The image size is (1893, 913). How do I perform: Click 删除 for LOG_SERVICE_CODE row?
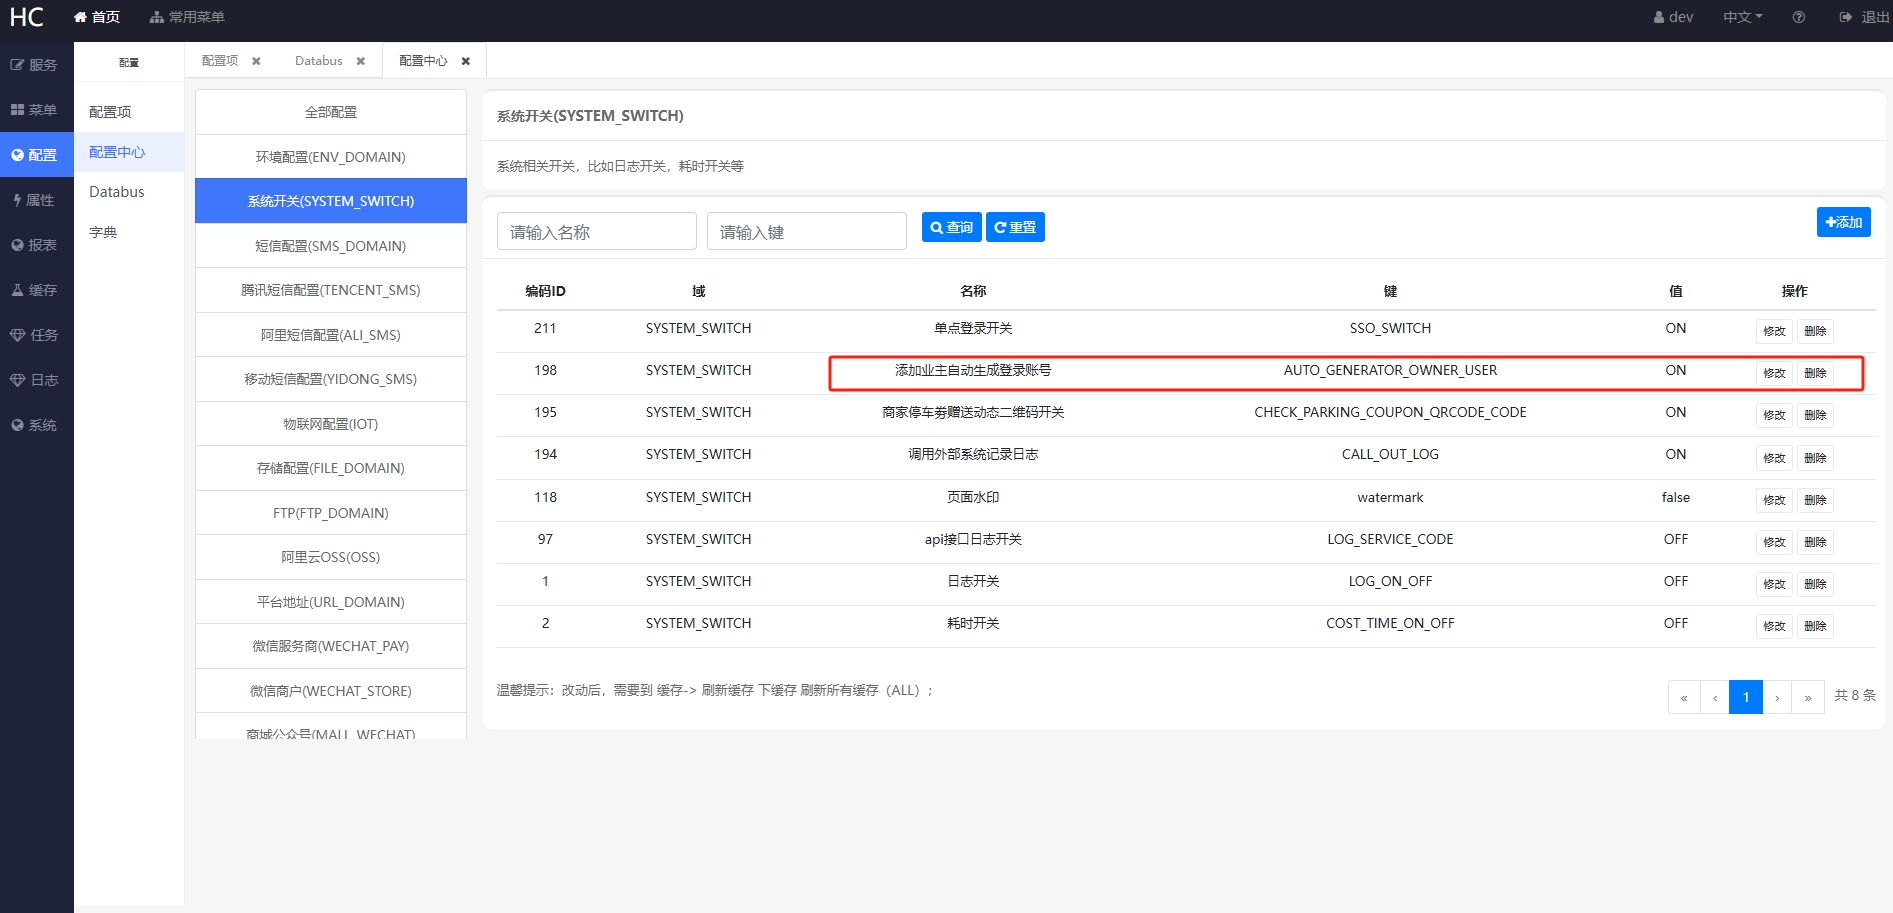click(1815, 542)
